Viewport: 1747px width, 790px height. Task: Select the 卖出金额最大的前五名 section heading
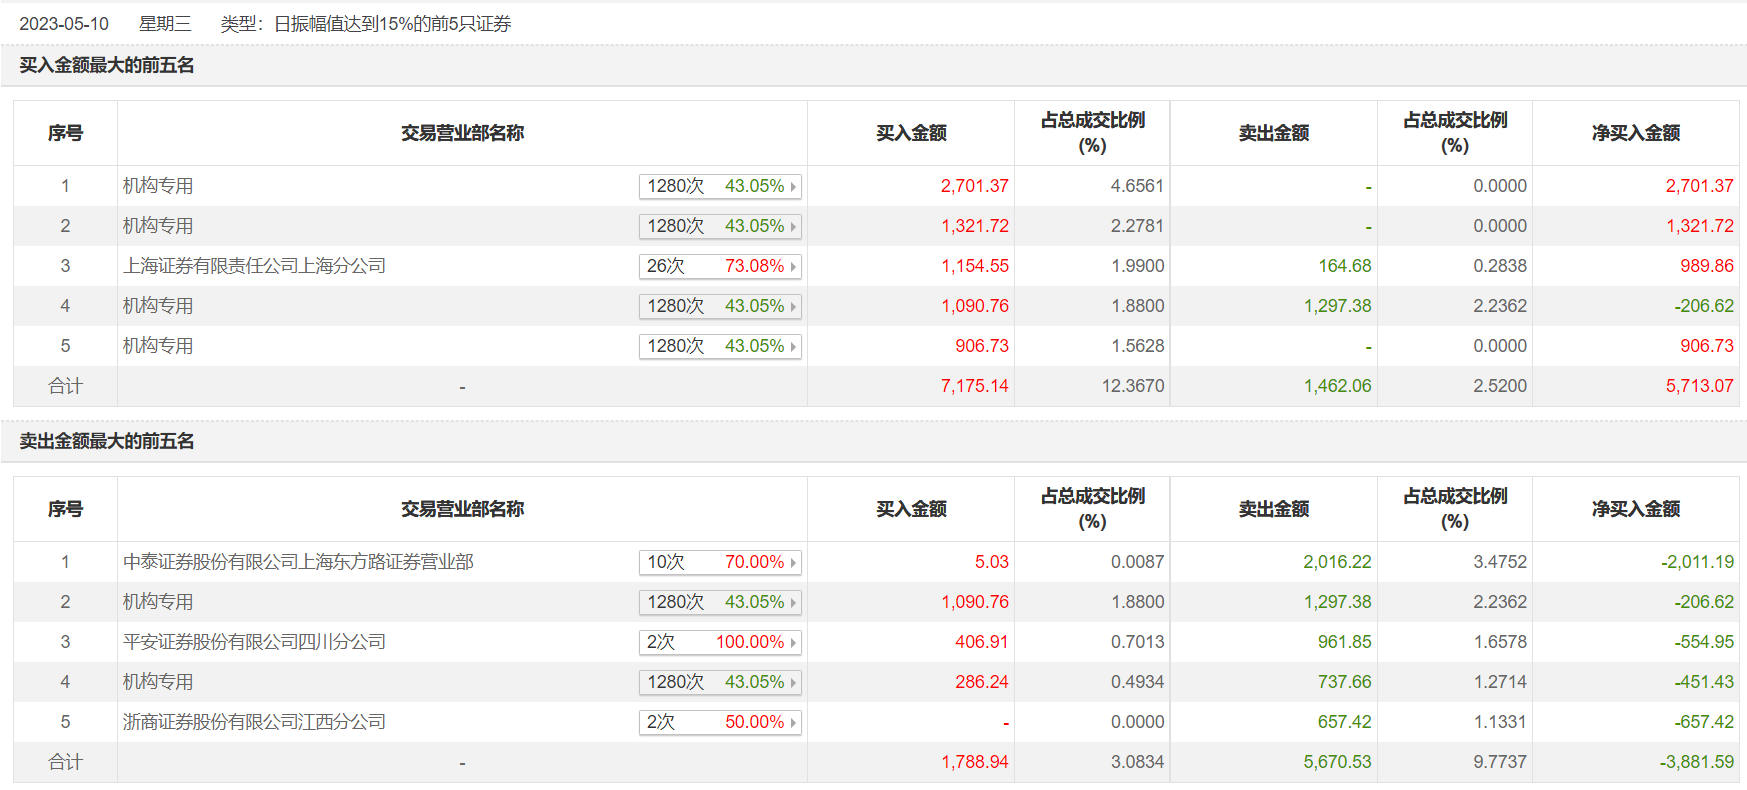[107, 442]
